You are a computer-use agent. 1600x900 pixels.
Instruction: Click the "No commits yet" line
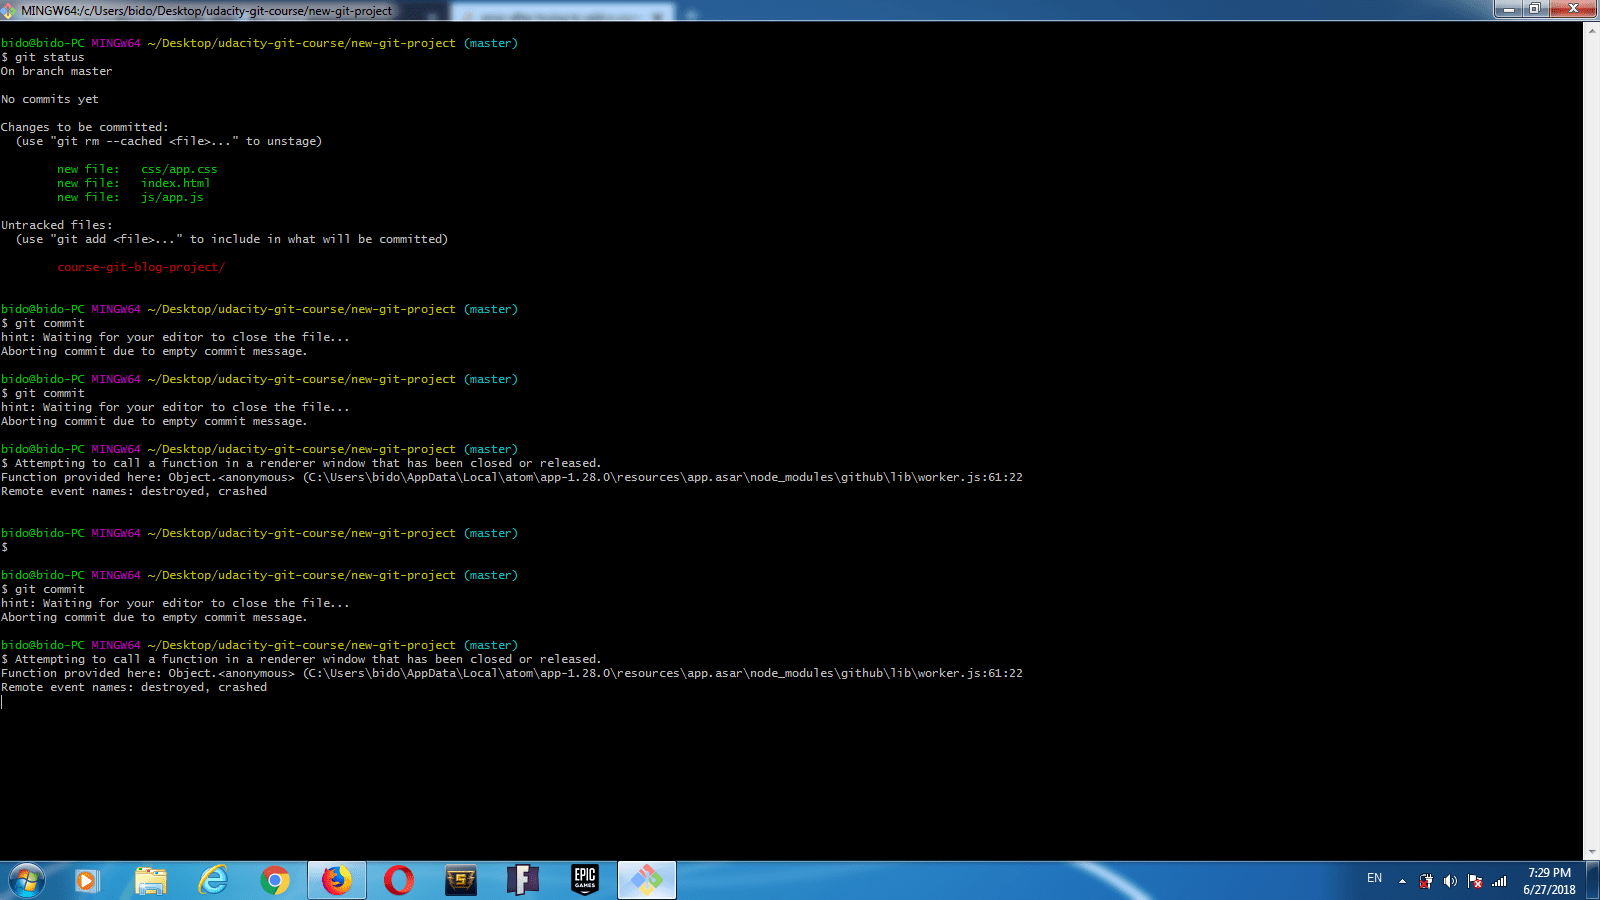50,100
